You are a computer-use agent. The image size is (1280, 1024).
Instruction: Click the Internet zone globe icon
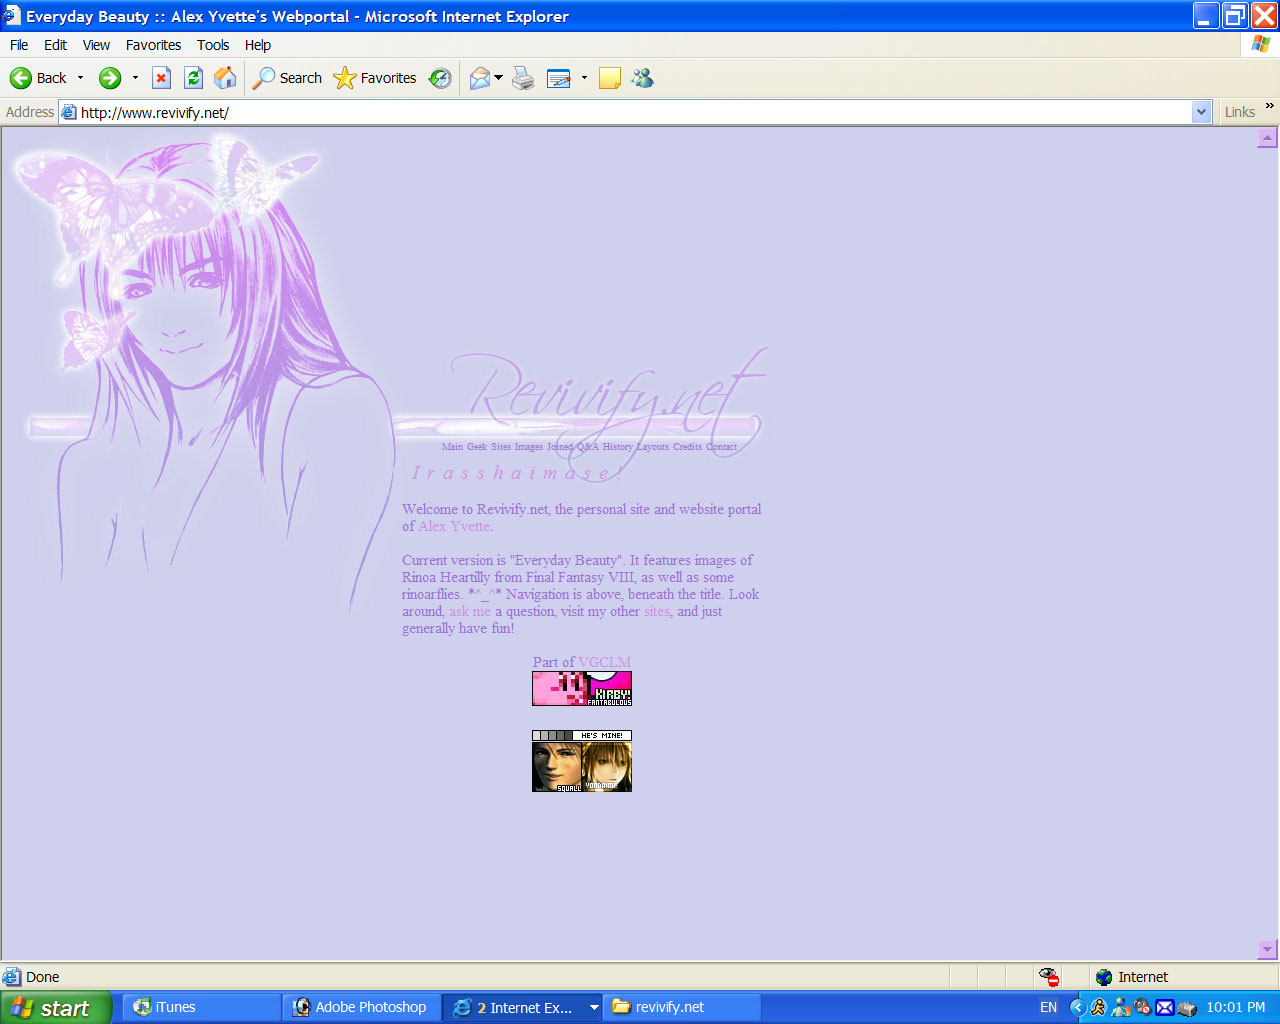click(1104, 977)
